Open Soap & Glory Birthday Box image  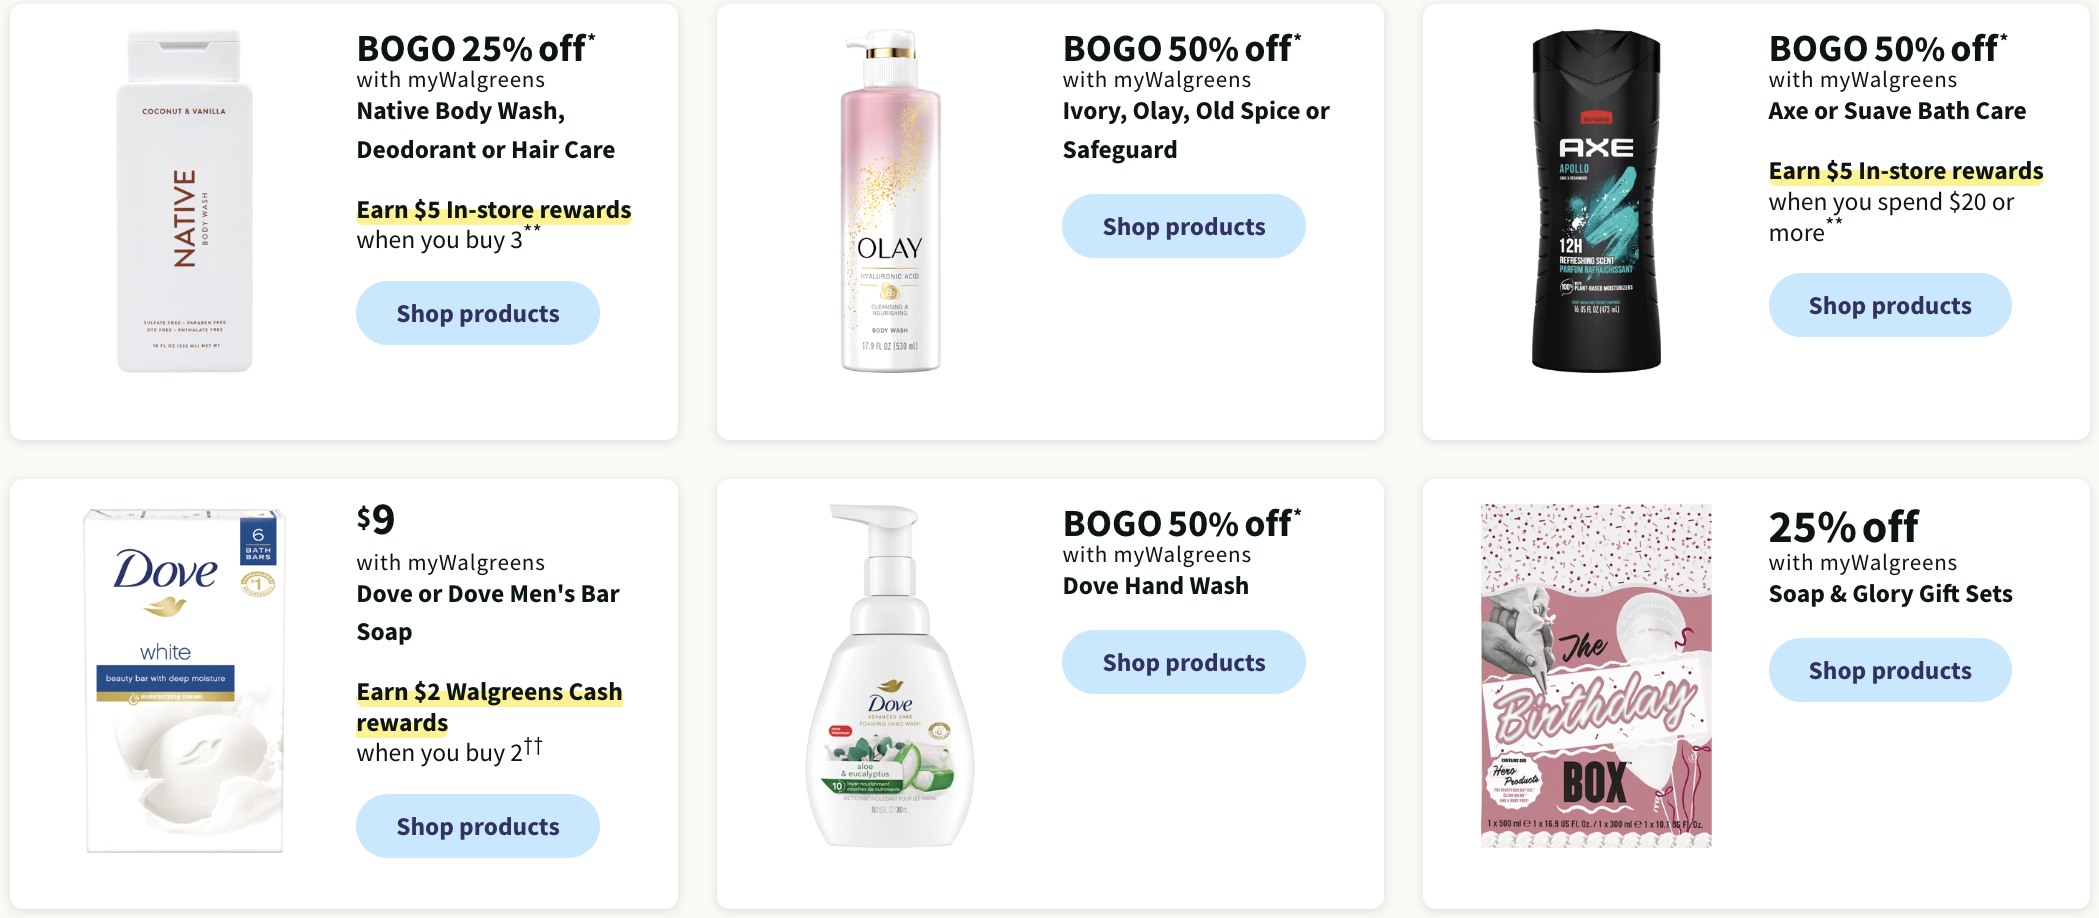point(1596,676)
